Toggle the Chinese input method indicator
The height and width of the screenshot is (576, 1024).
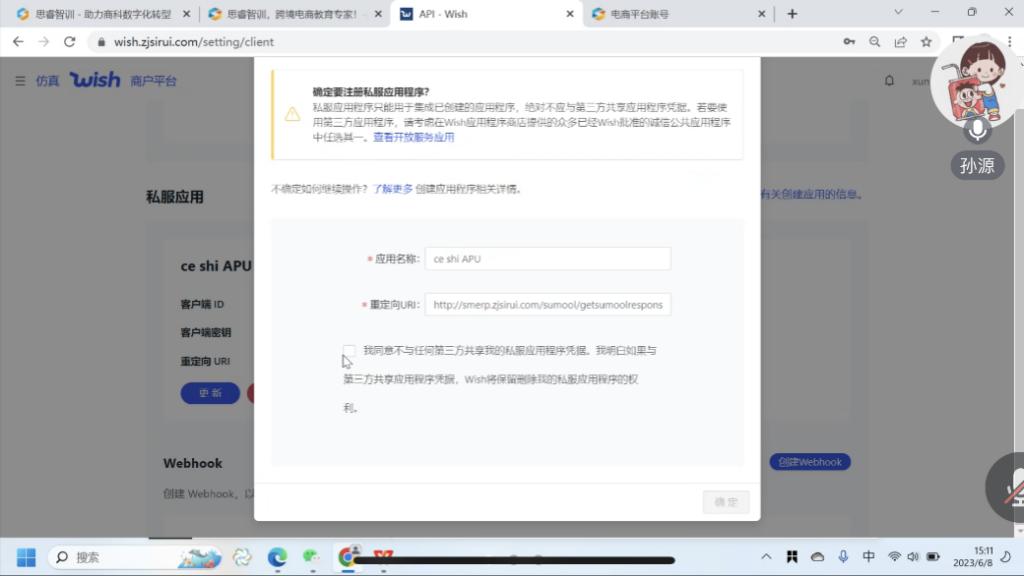868,557
